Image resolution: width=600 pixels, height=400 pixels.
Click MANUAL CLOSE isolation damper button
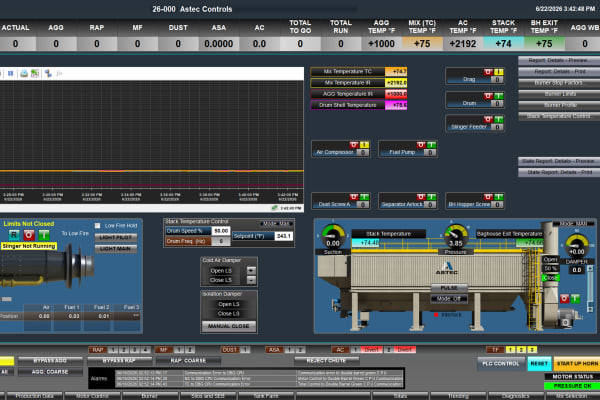[x=229, y=326]
